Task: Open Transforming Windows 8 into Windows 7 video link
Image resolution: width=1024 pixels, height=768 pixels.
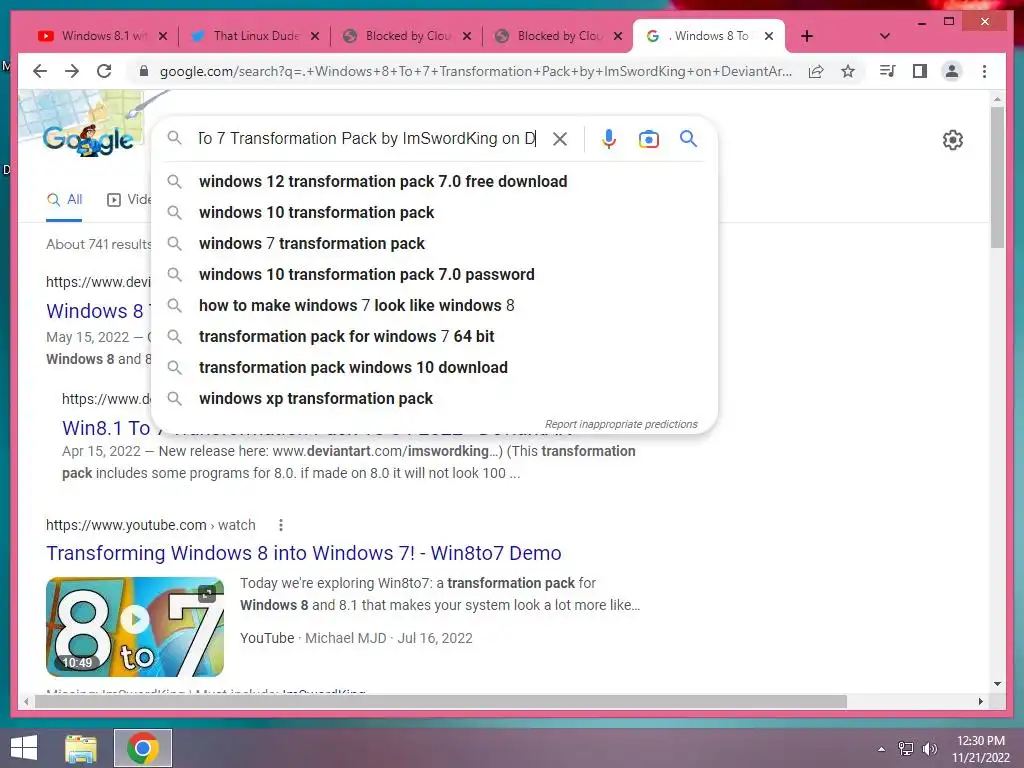Action: 304,553
